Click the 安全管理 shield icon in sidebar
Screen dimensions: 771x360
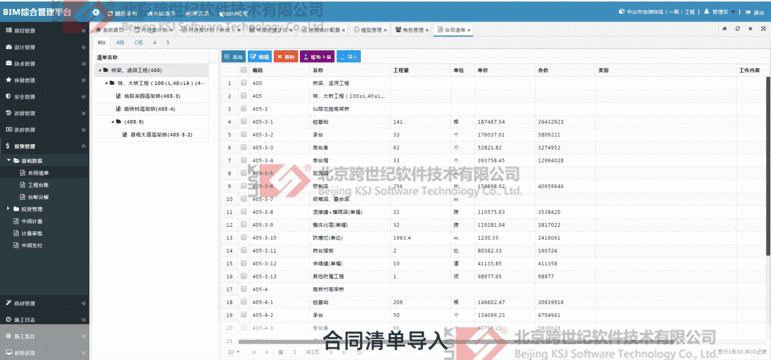tap(8, 96)
